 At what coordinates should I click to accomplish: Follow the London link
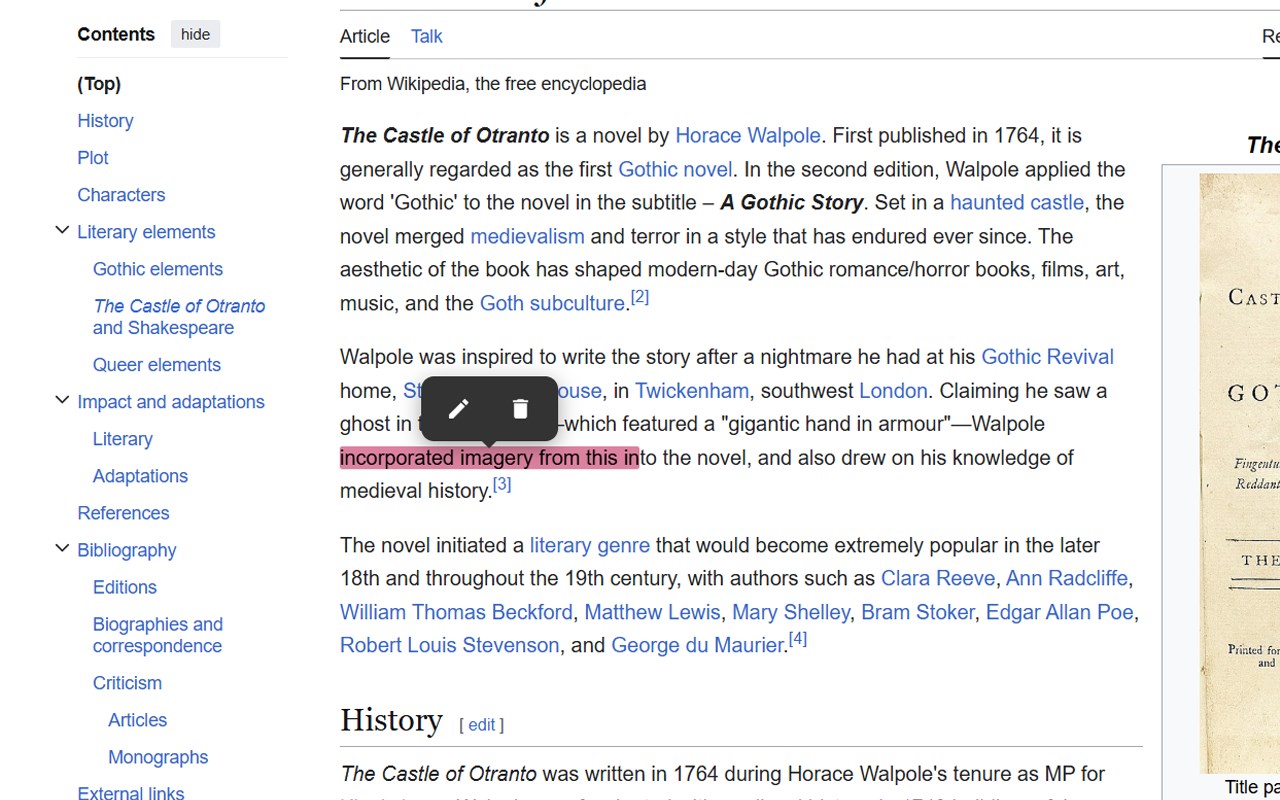893,390
